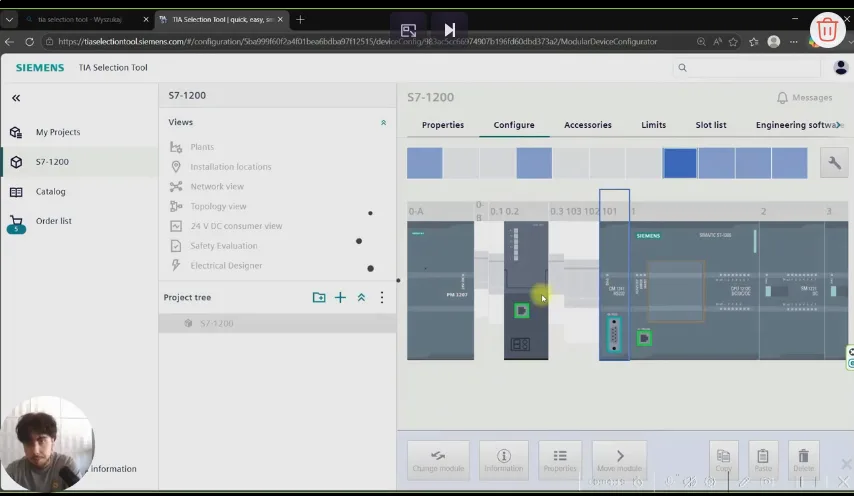This screenshot has width=854, height=496.
Task: Show more tabs with arrow
Action: click(839, 125)
